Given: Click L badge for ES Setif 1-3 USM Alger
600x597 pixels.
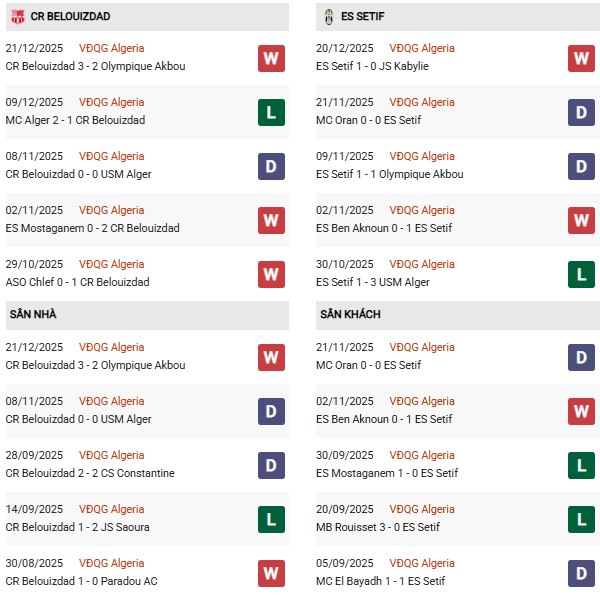Looking at the screenshot, I should (x=581, y=274).
